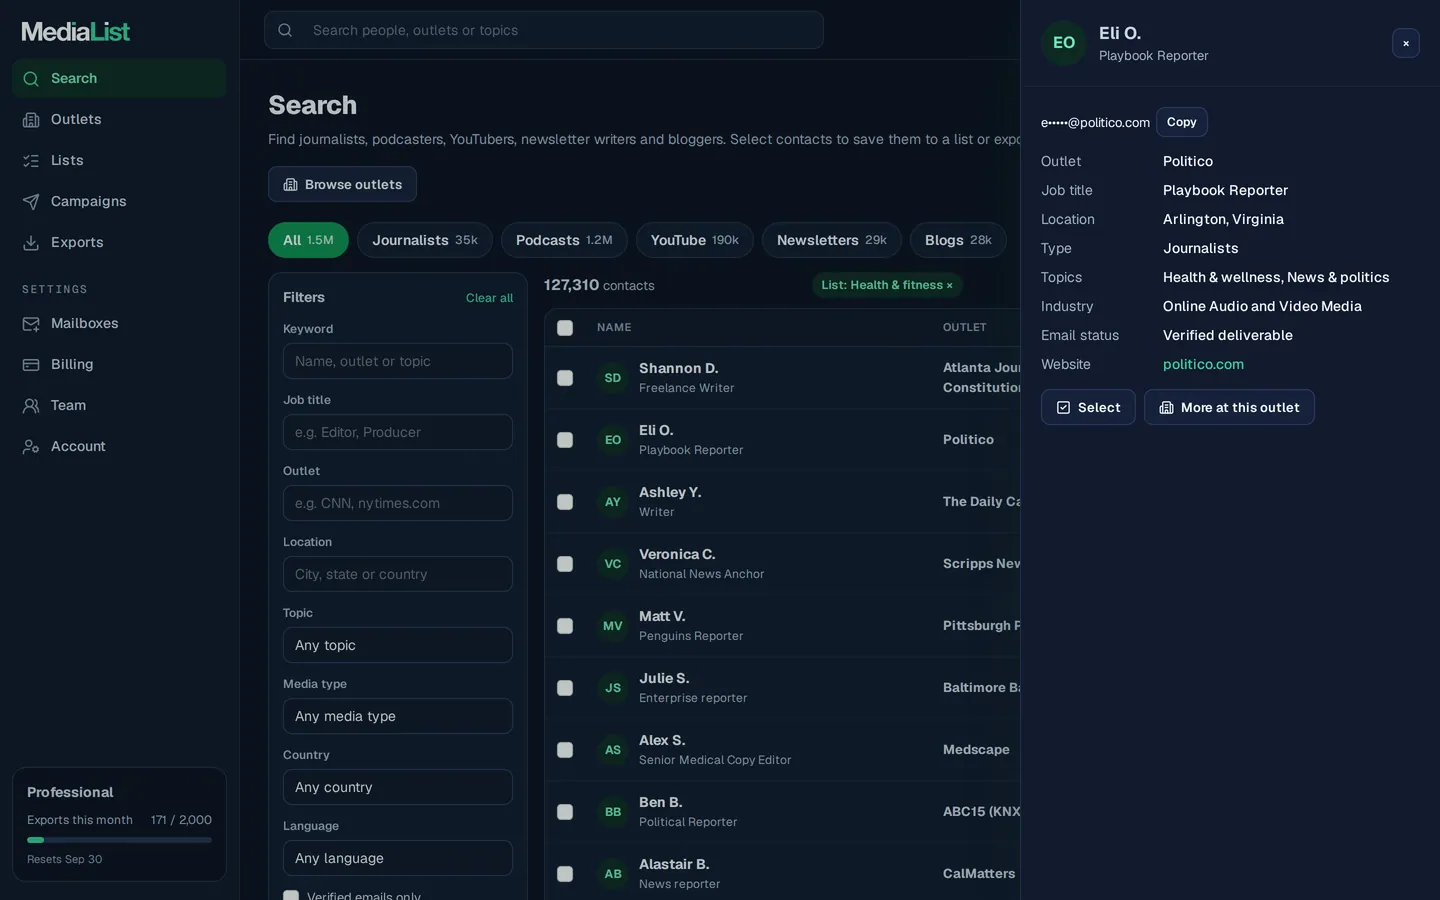Click the Select button in detail panel

click(x=1088, y=407)
